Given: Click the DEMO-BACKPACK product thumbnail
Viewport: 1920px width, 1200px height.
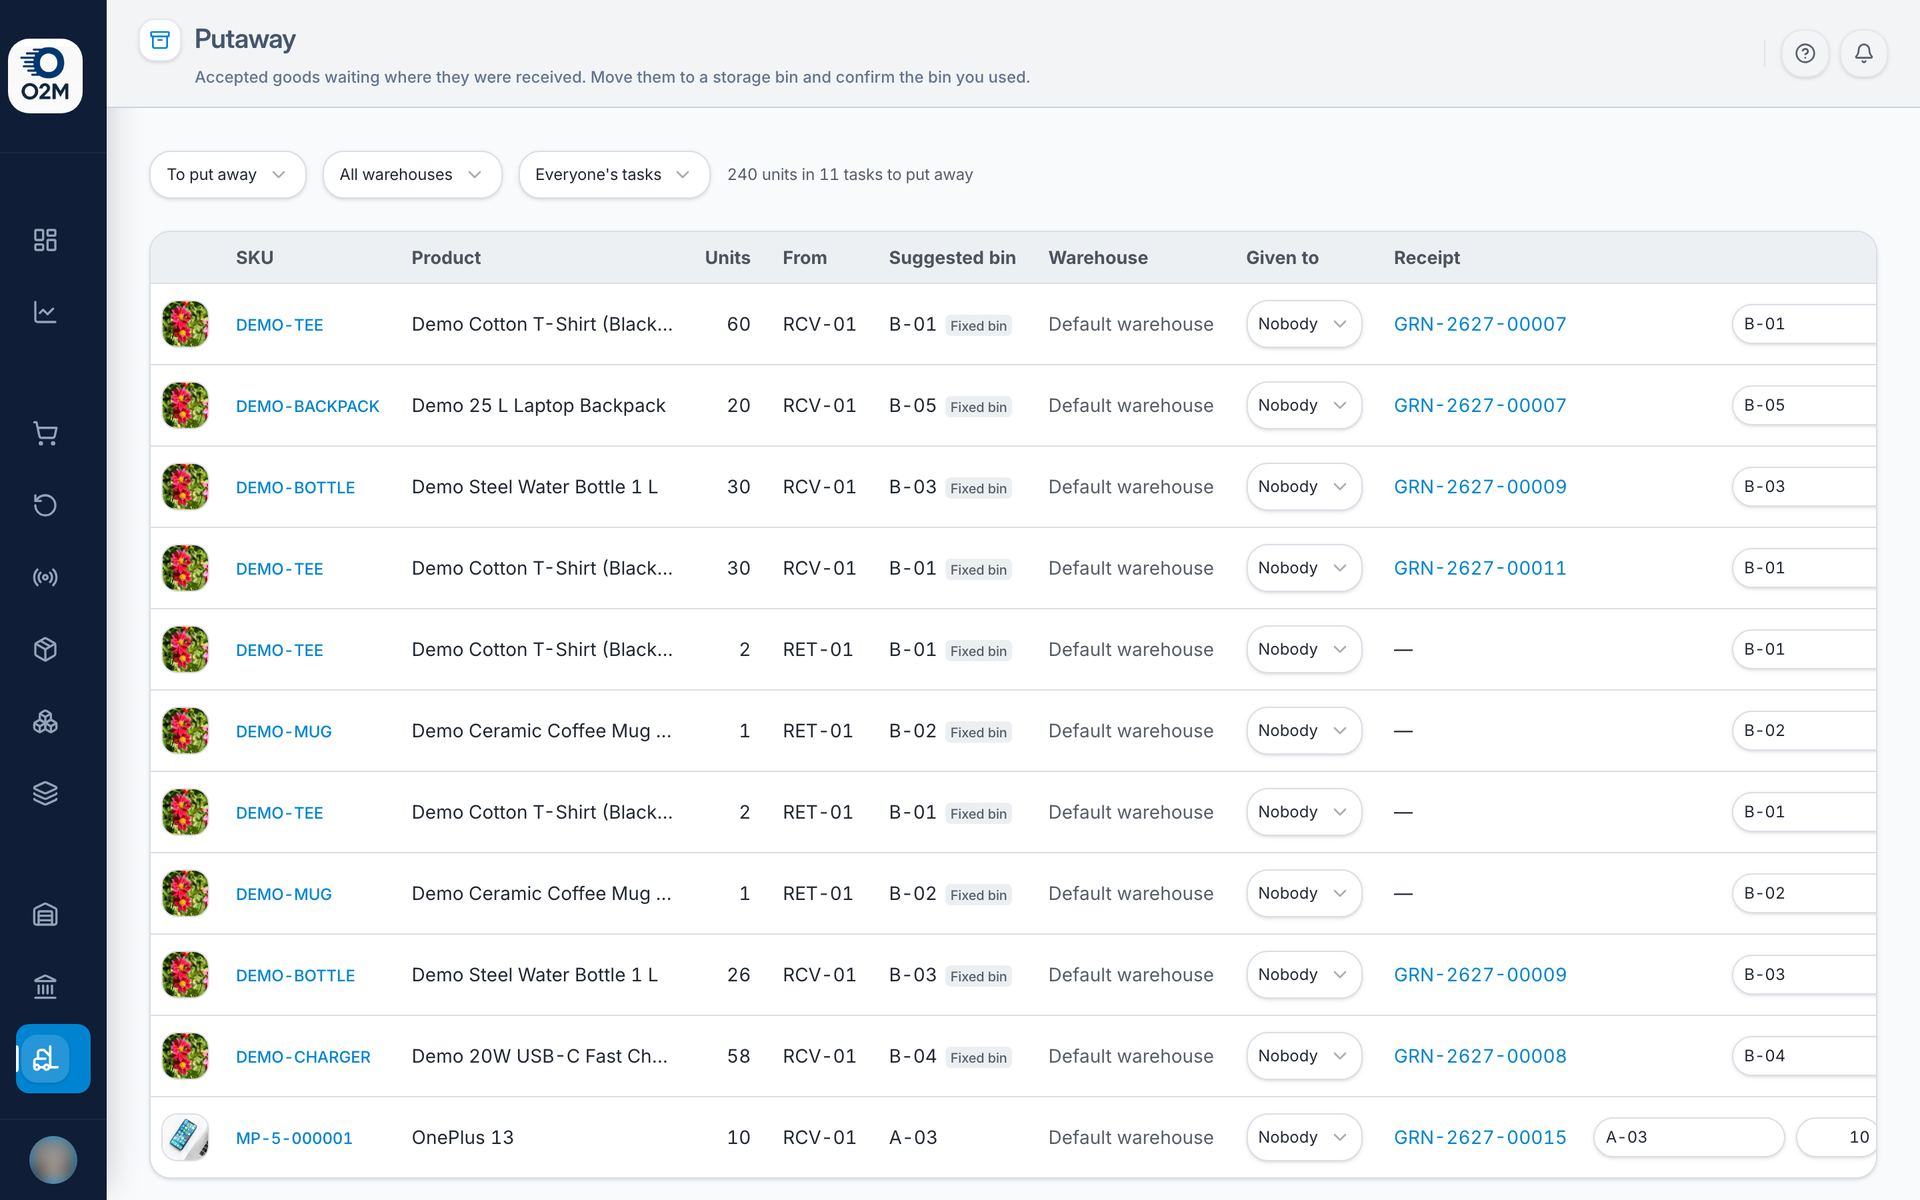Looking at the screenshot, I should pyautogui.click(x=185, y=406).
